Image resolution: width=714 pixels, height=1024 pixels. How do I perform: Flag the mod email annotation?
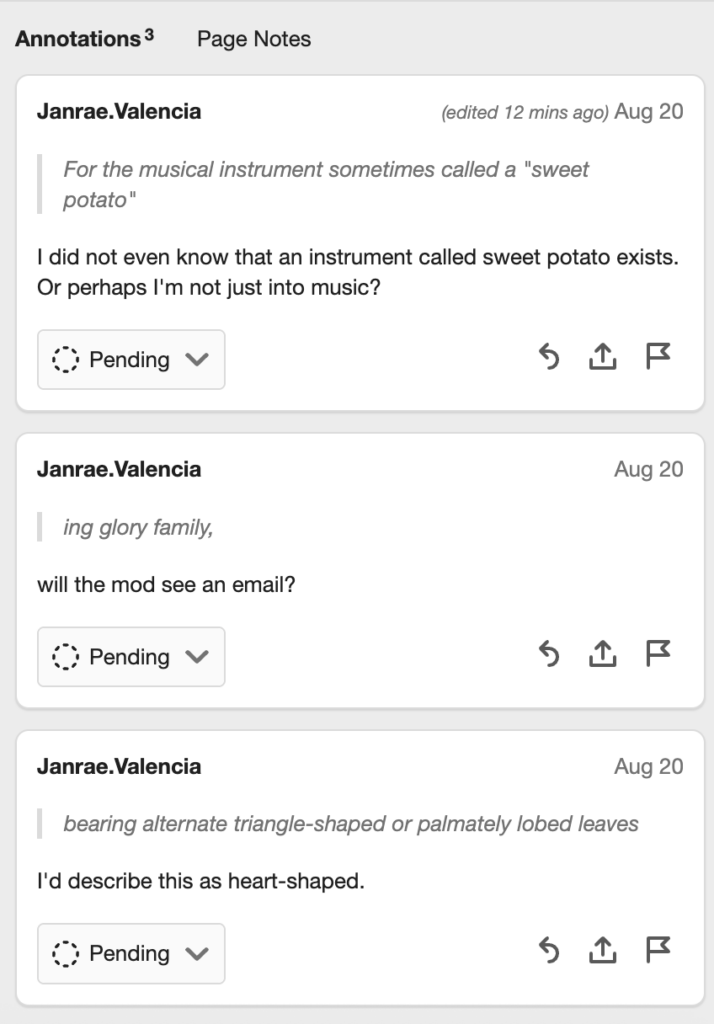pyautogui.click(x=658, y=654)
